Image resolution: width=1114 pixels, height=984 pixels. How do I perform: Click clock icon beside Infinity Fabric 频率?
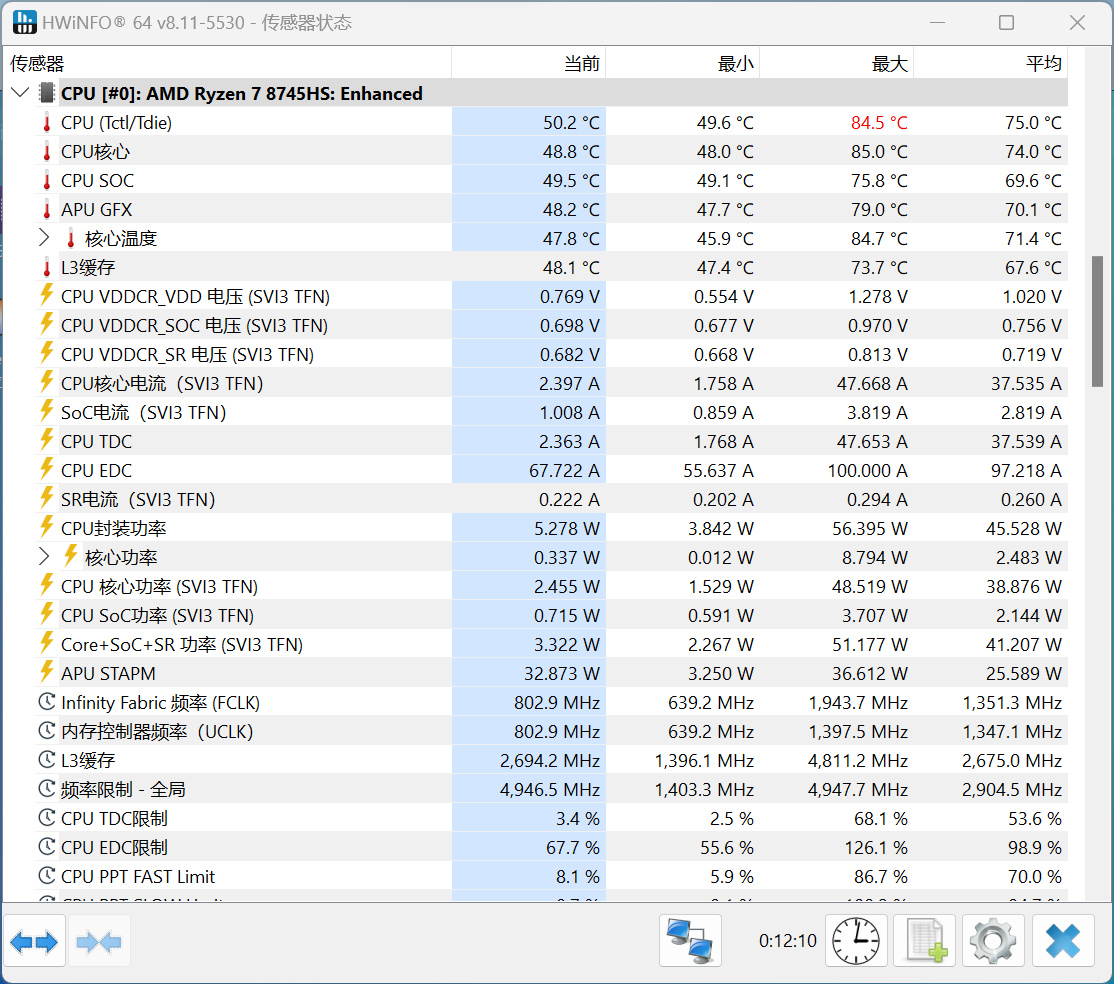pos(47,702)
